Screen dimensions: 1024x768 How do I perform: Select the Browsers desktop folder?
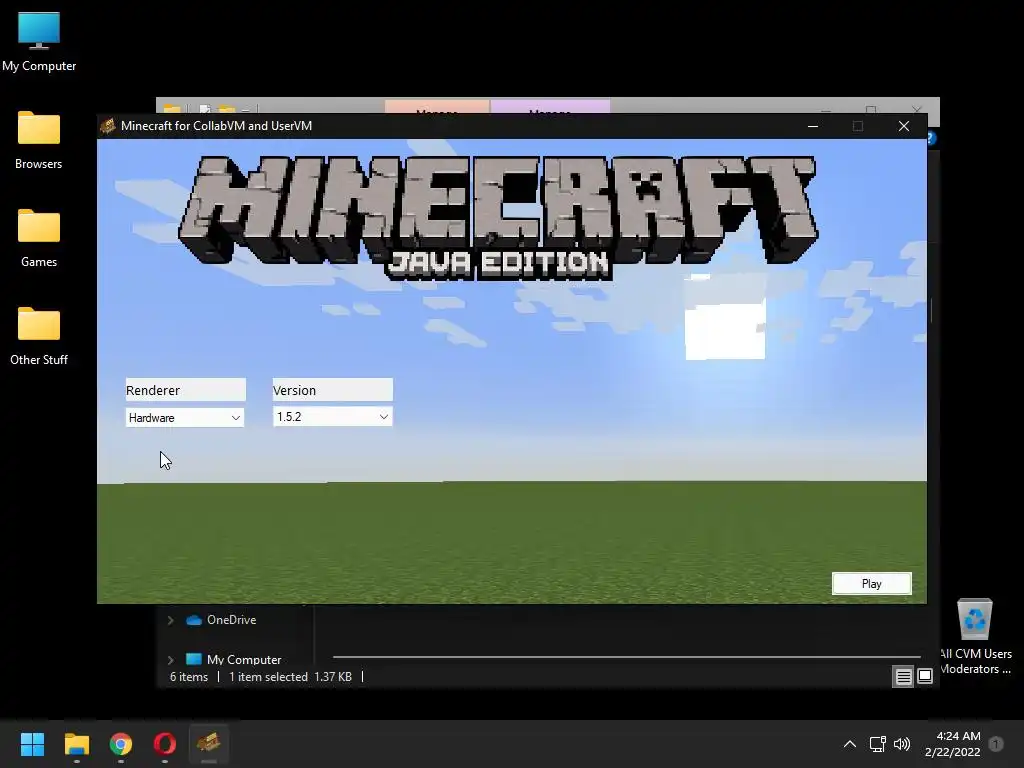pyautogui.click(x=39, y=140)
